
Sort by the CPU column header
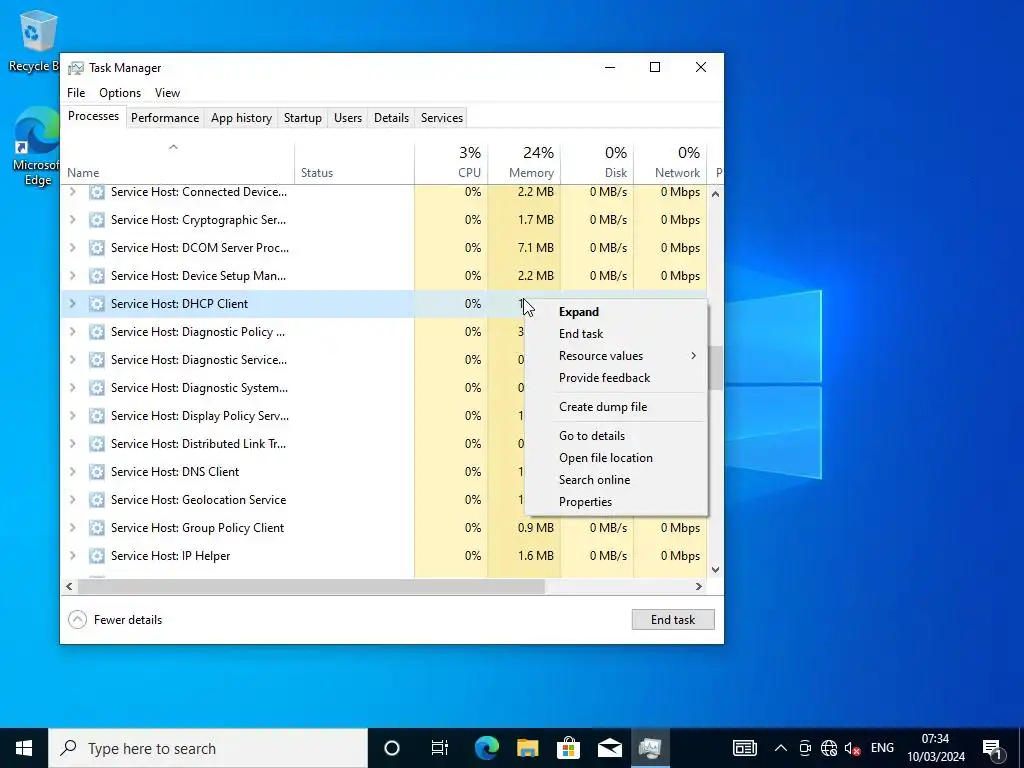click(451, 162)
